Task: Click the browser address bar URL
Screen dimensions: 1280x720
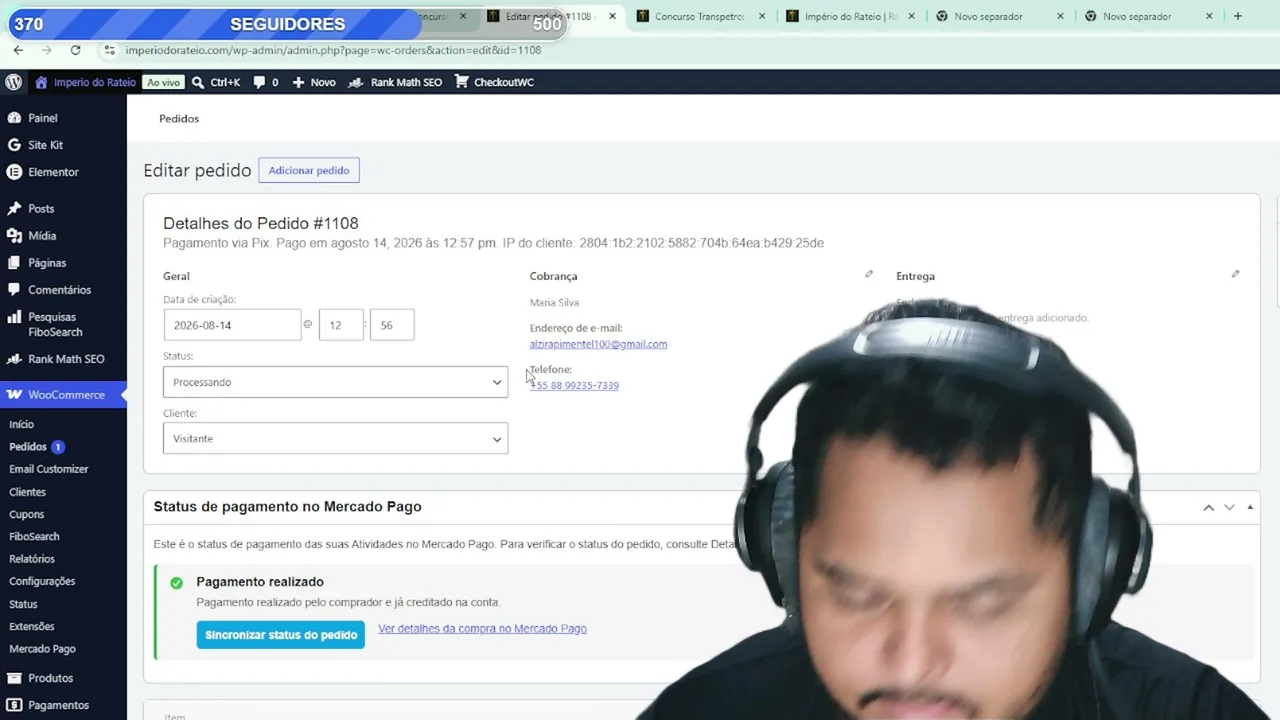Action: (x=333, y=50)
